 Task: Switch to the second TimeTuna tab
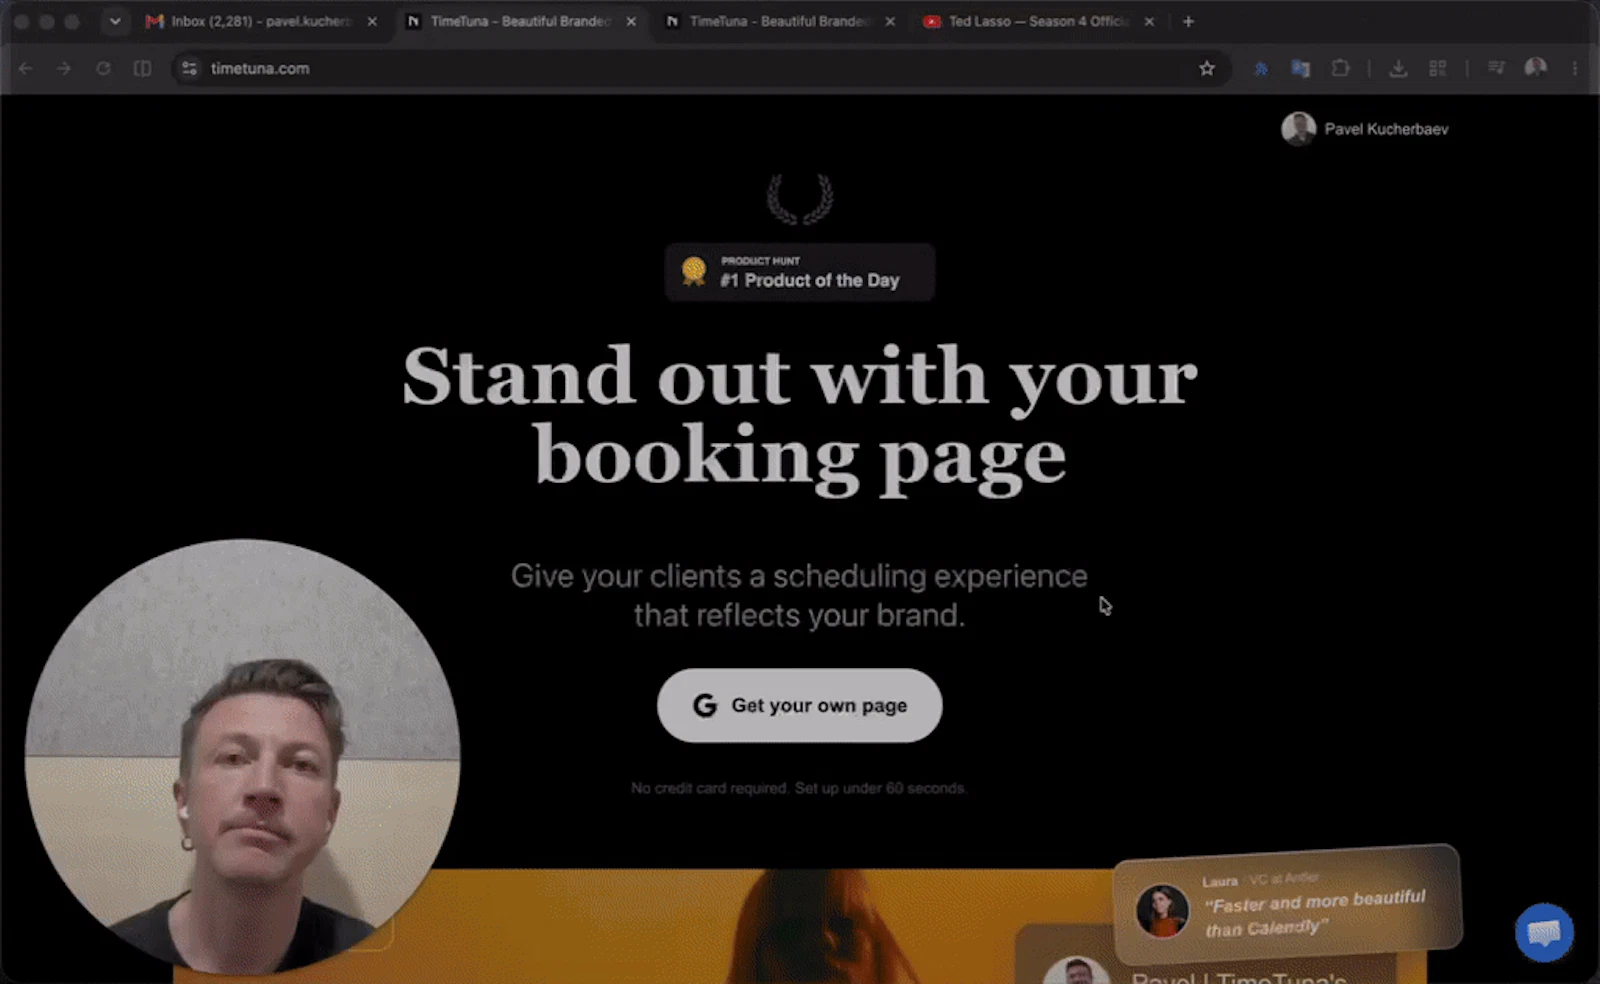coord(778,21)
